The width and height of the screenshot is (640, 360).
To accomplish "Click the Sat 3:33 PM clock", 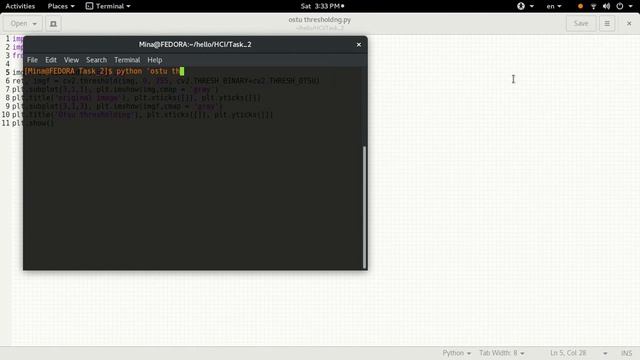I will (322, 6).
